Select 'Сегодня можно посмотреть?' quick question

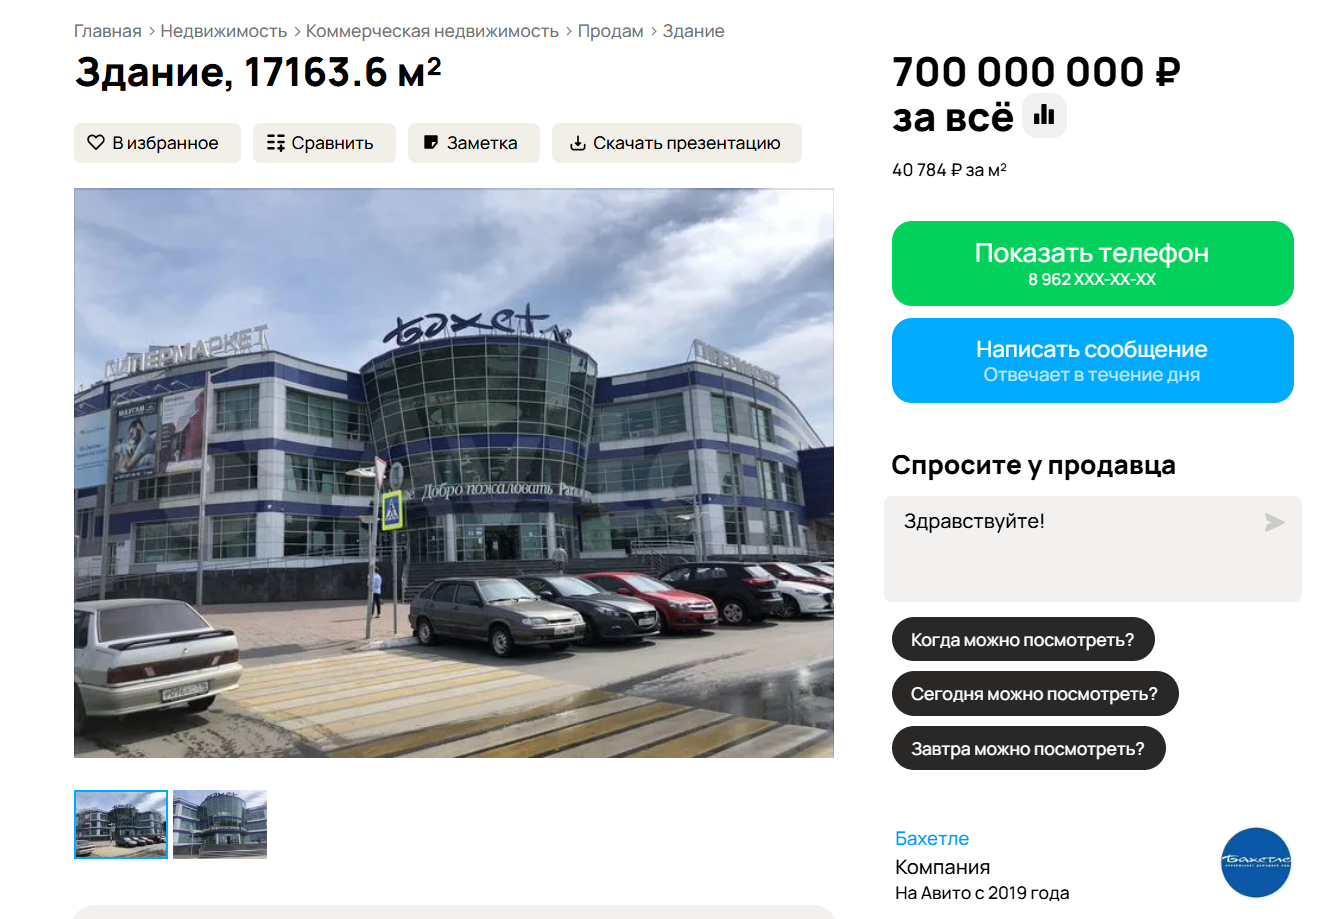click(x=1035, y=694)
